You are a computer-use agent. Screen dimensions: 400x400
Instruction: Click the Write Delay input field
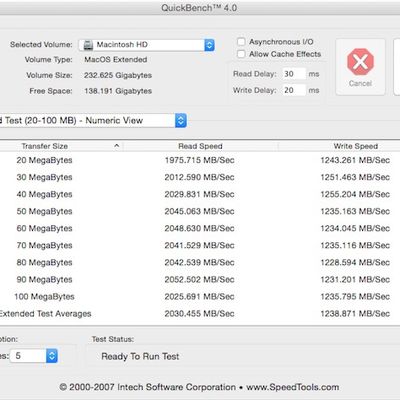pos(294,90)
